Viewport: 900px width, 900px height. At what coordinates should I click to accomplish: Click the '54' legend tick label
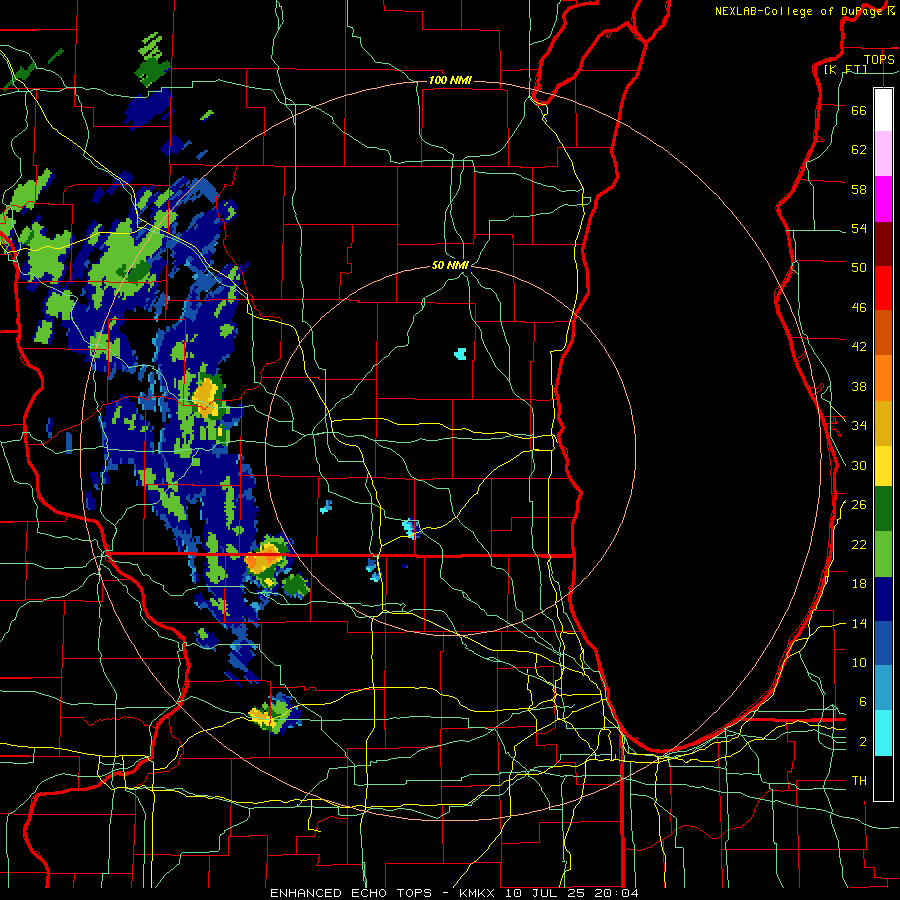pyautogui.click(x=859, y=229)
